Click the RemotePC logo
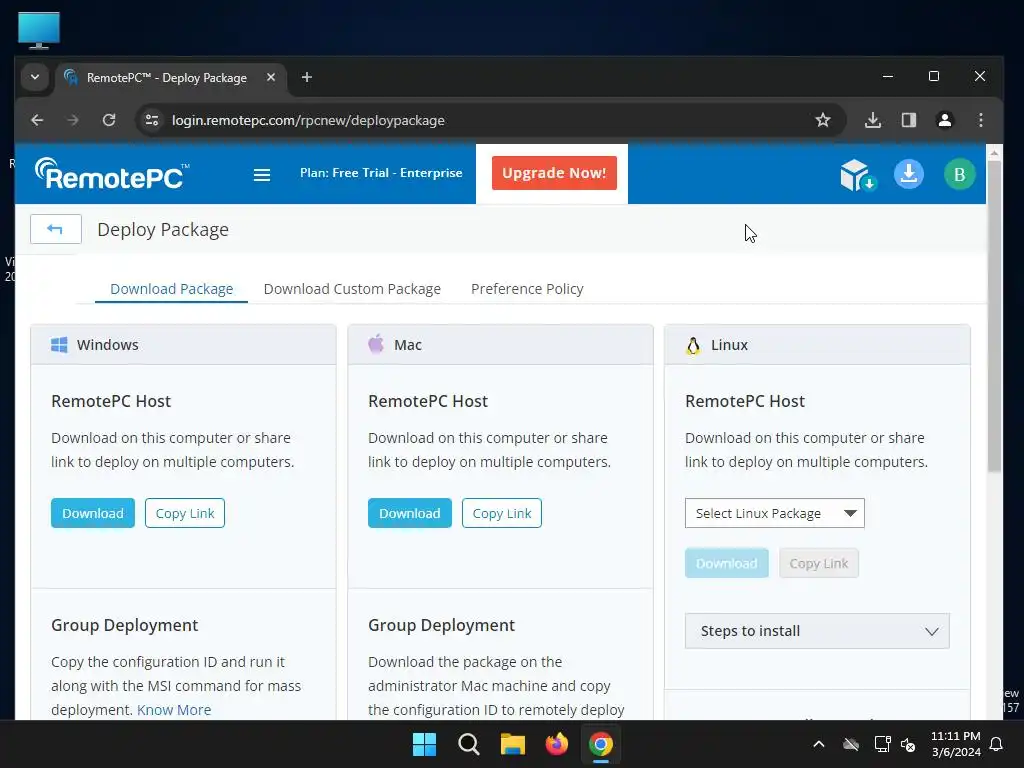1024x768 pixels. coord(112,174)
